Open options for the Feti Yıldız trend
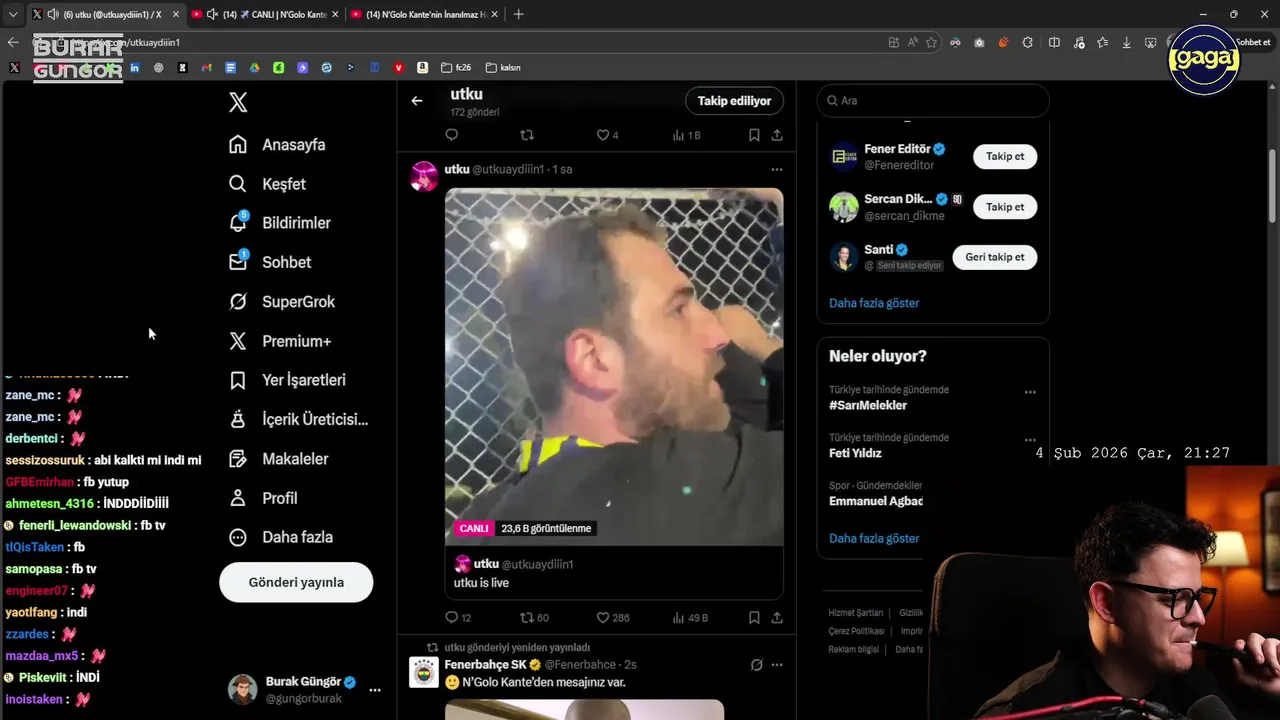 1030,440
